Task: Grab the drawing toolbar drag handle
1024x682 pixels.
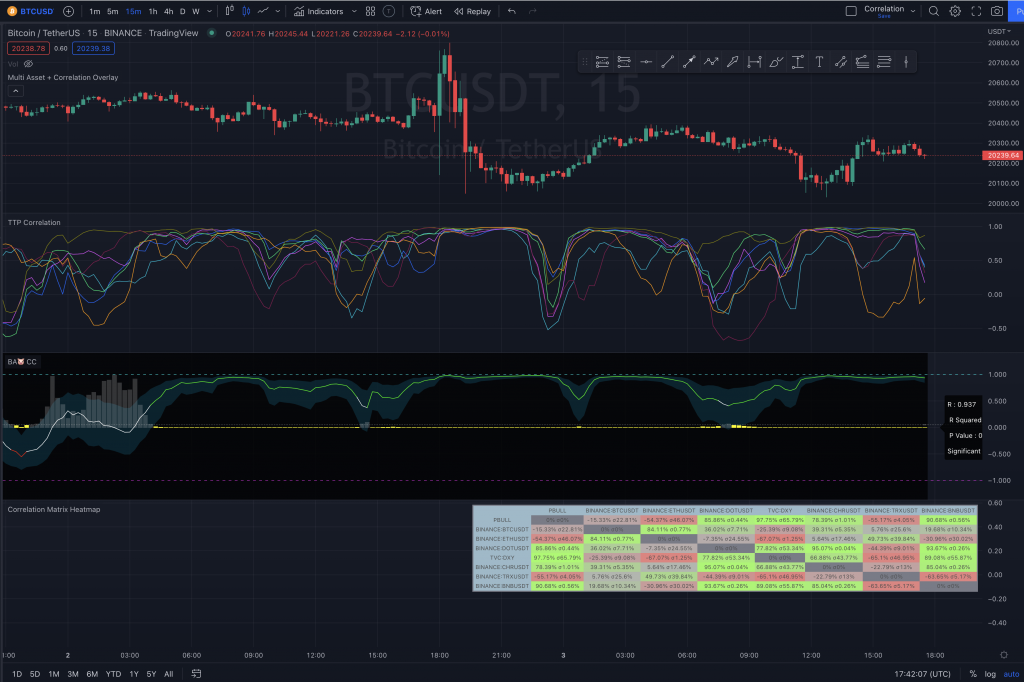Action: coord(584,62)
